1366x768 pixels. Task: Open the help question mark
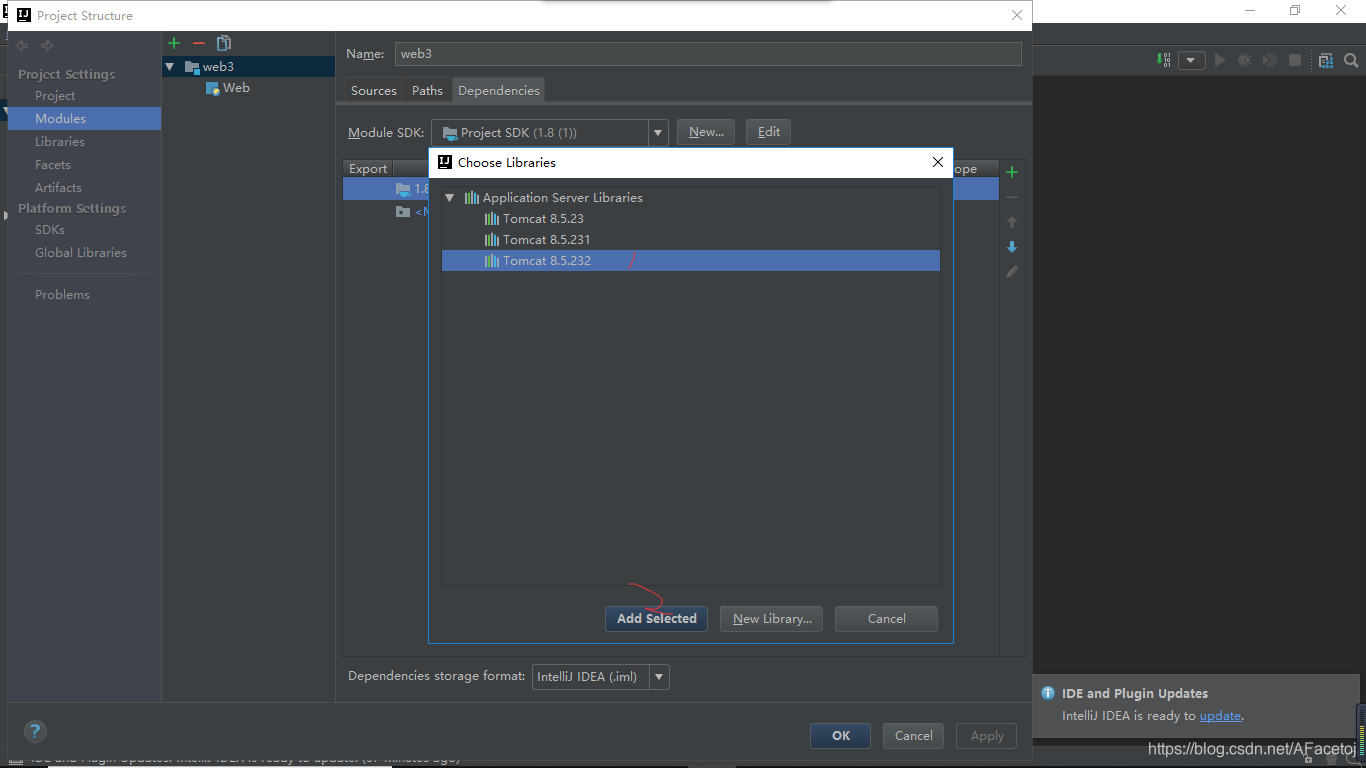35,731
